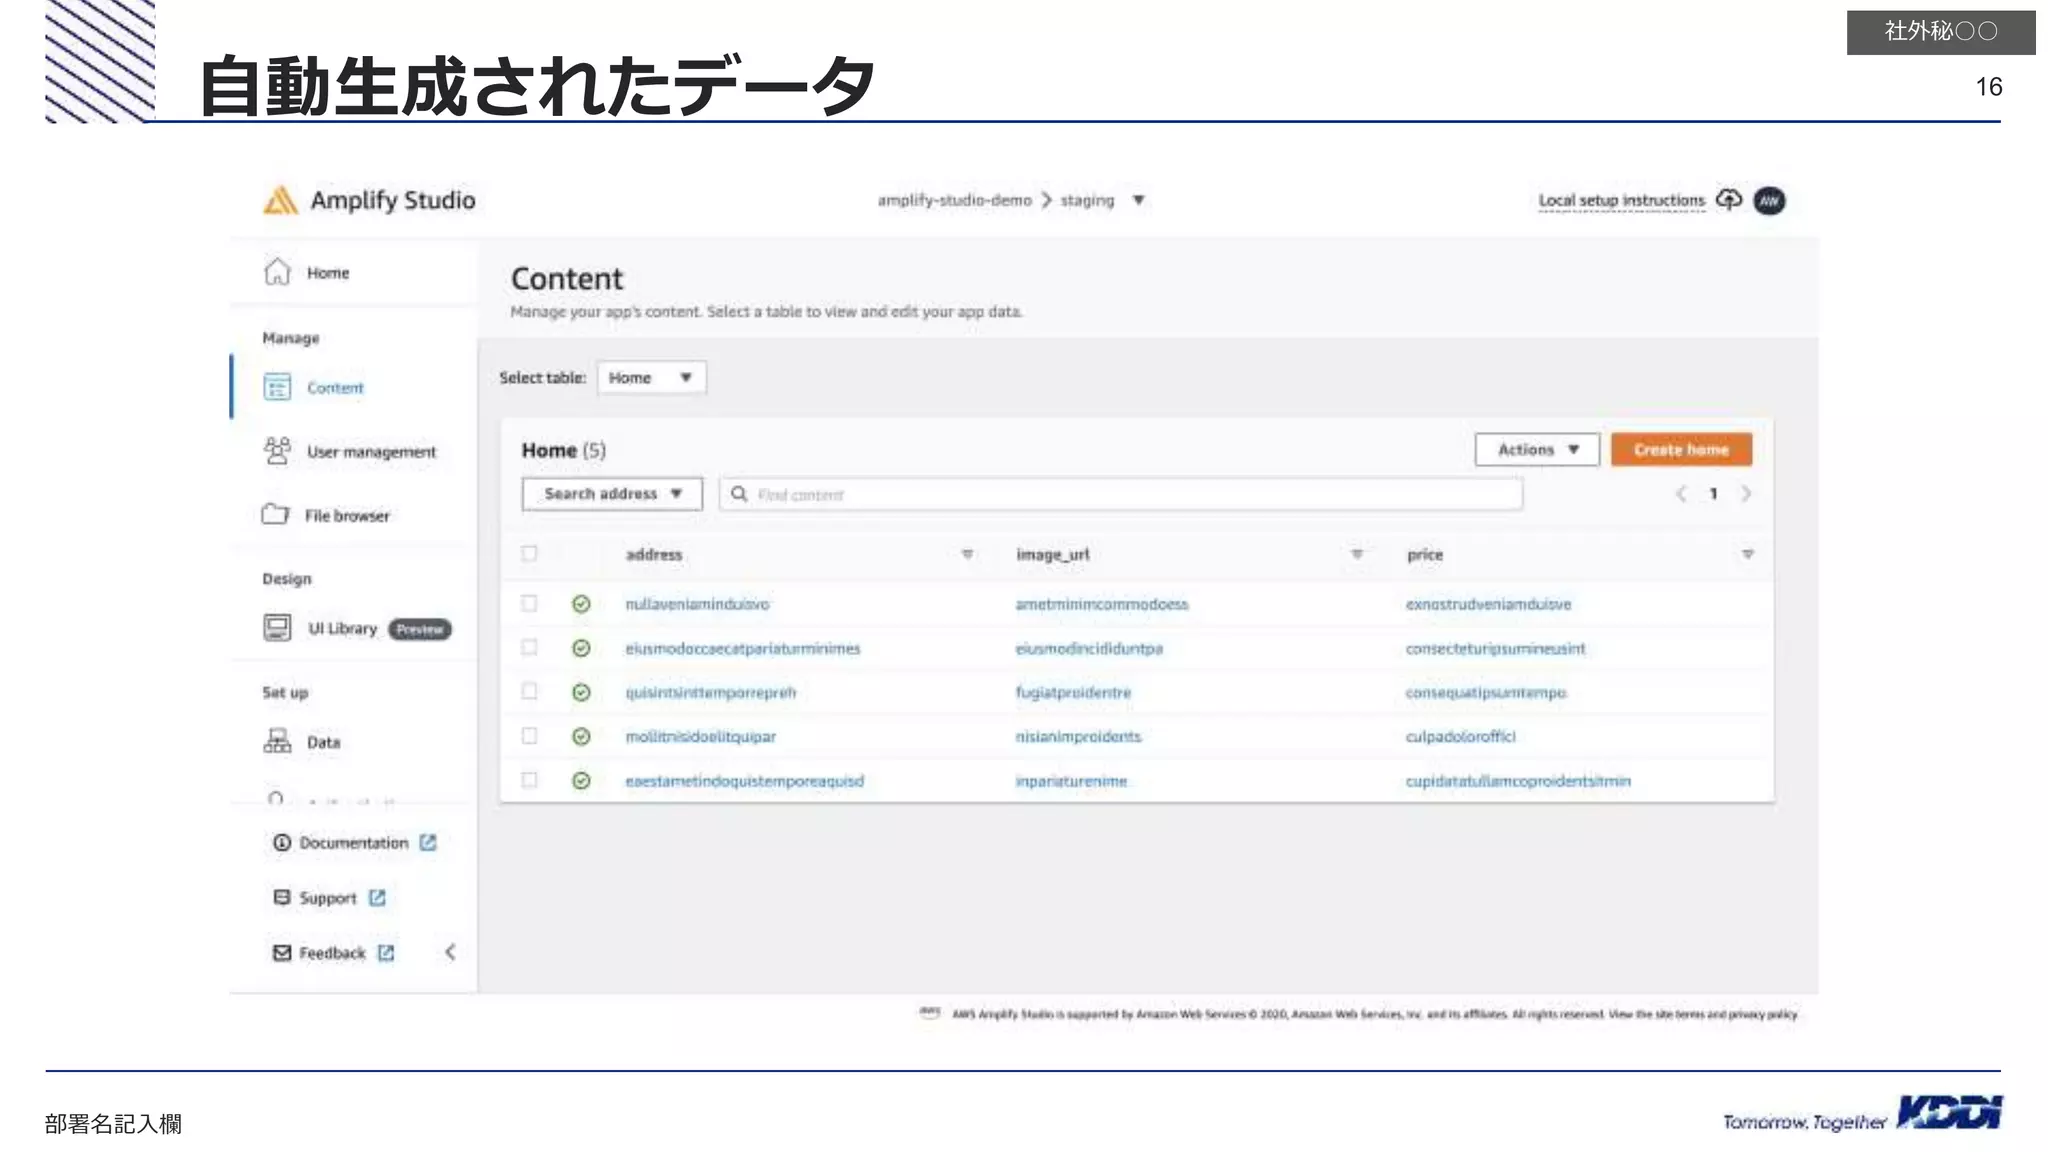Click the status check icon for eaestametindoquistemporeaquisd row
This screenshot has width=2048, height=1152.
(x=581, y=781)
